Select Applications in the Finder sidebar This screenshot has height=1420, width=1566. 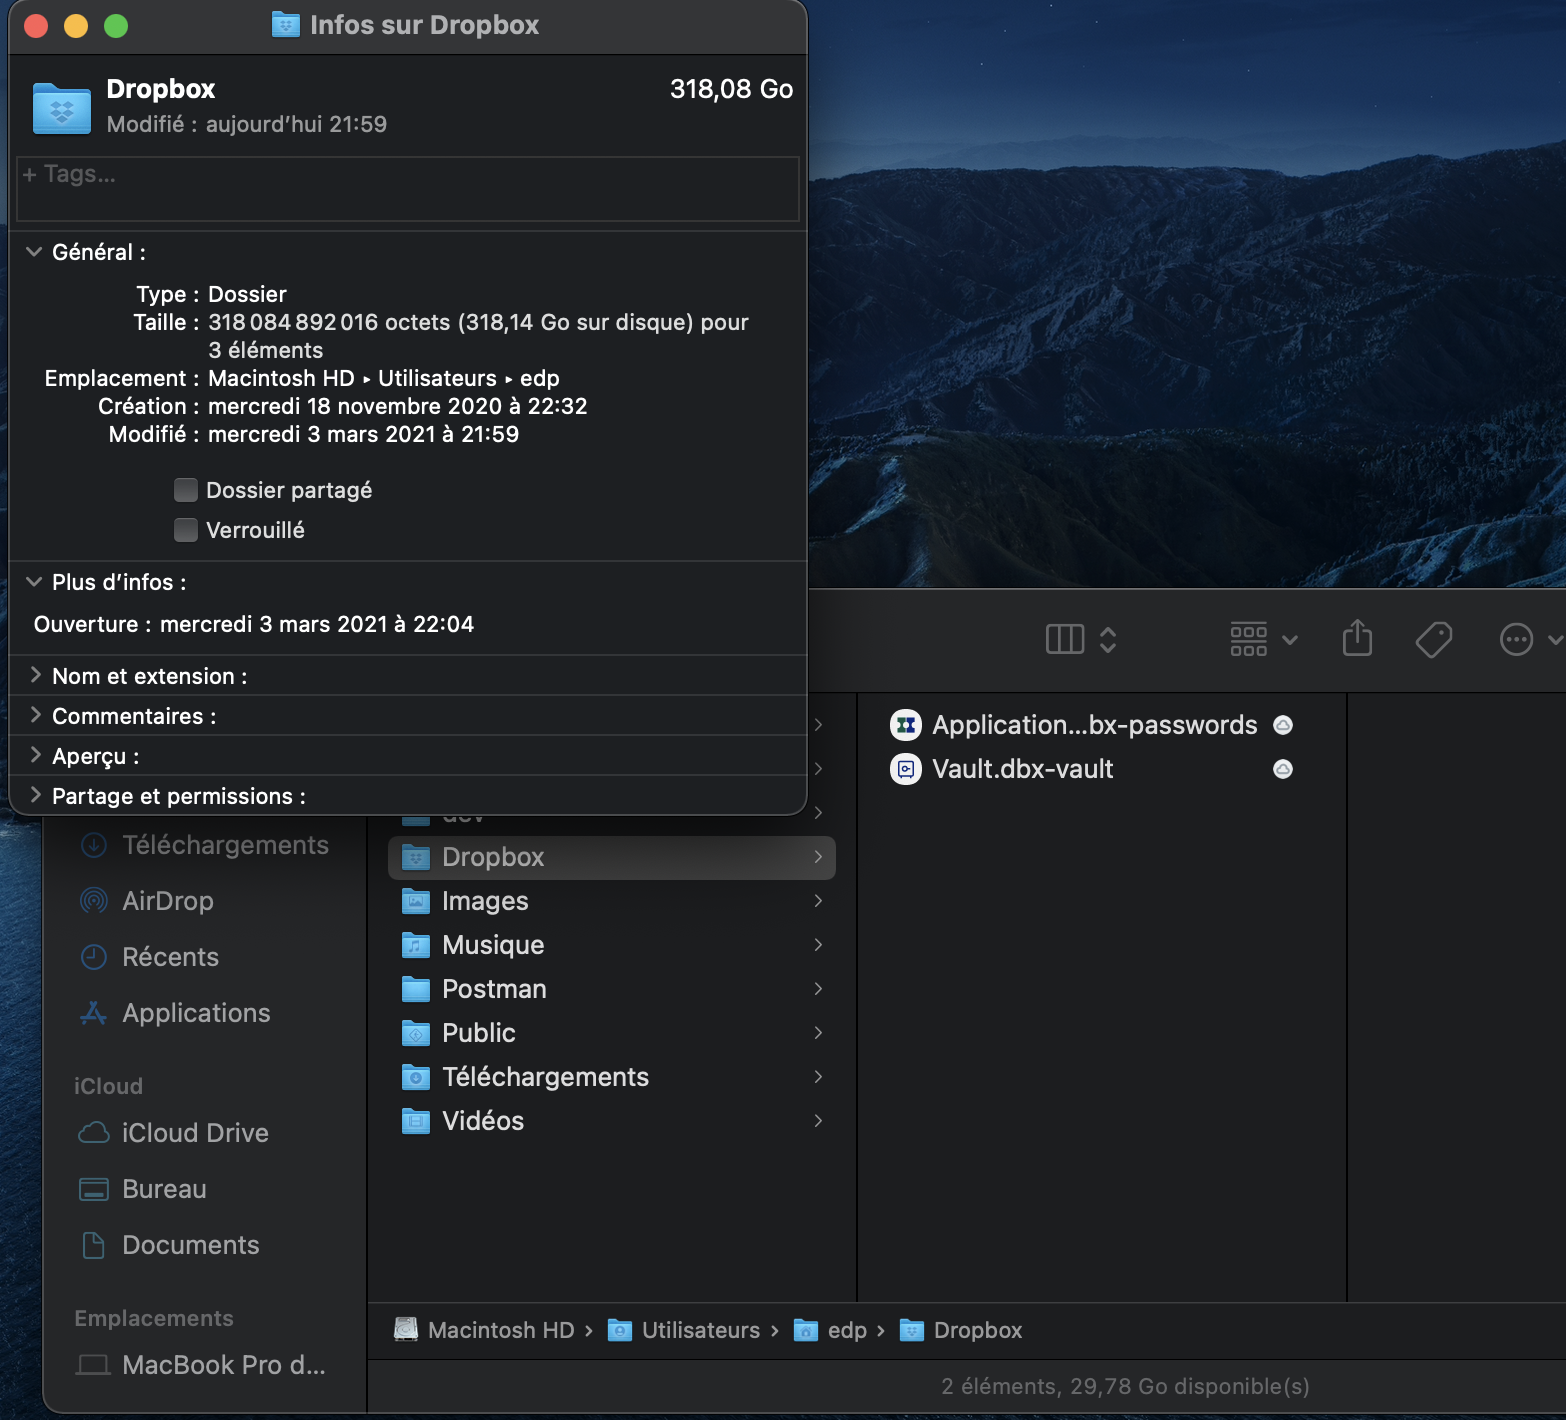pyautogui.click(x=195, y=1013)
